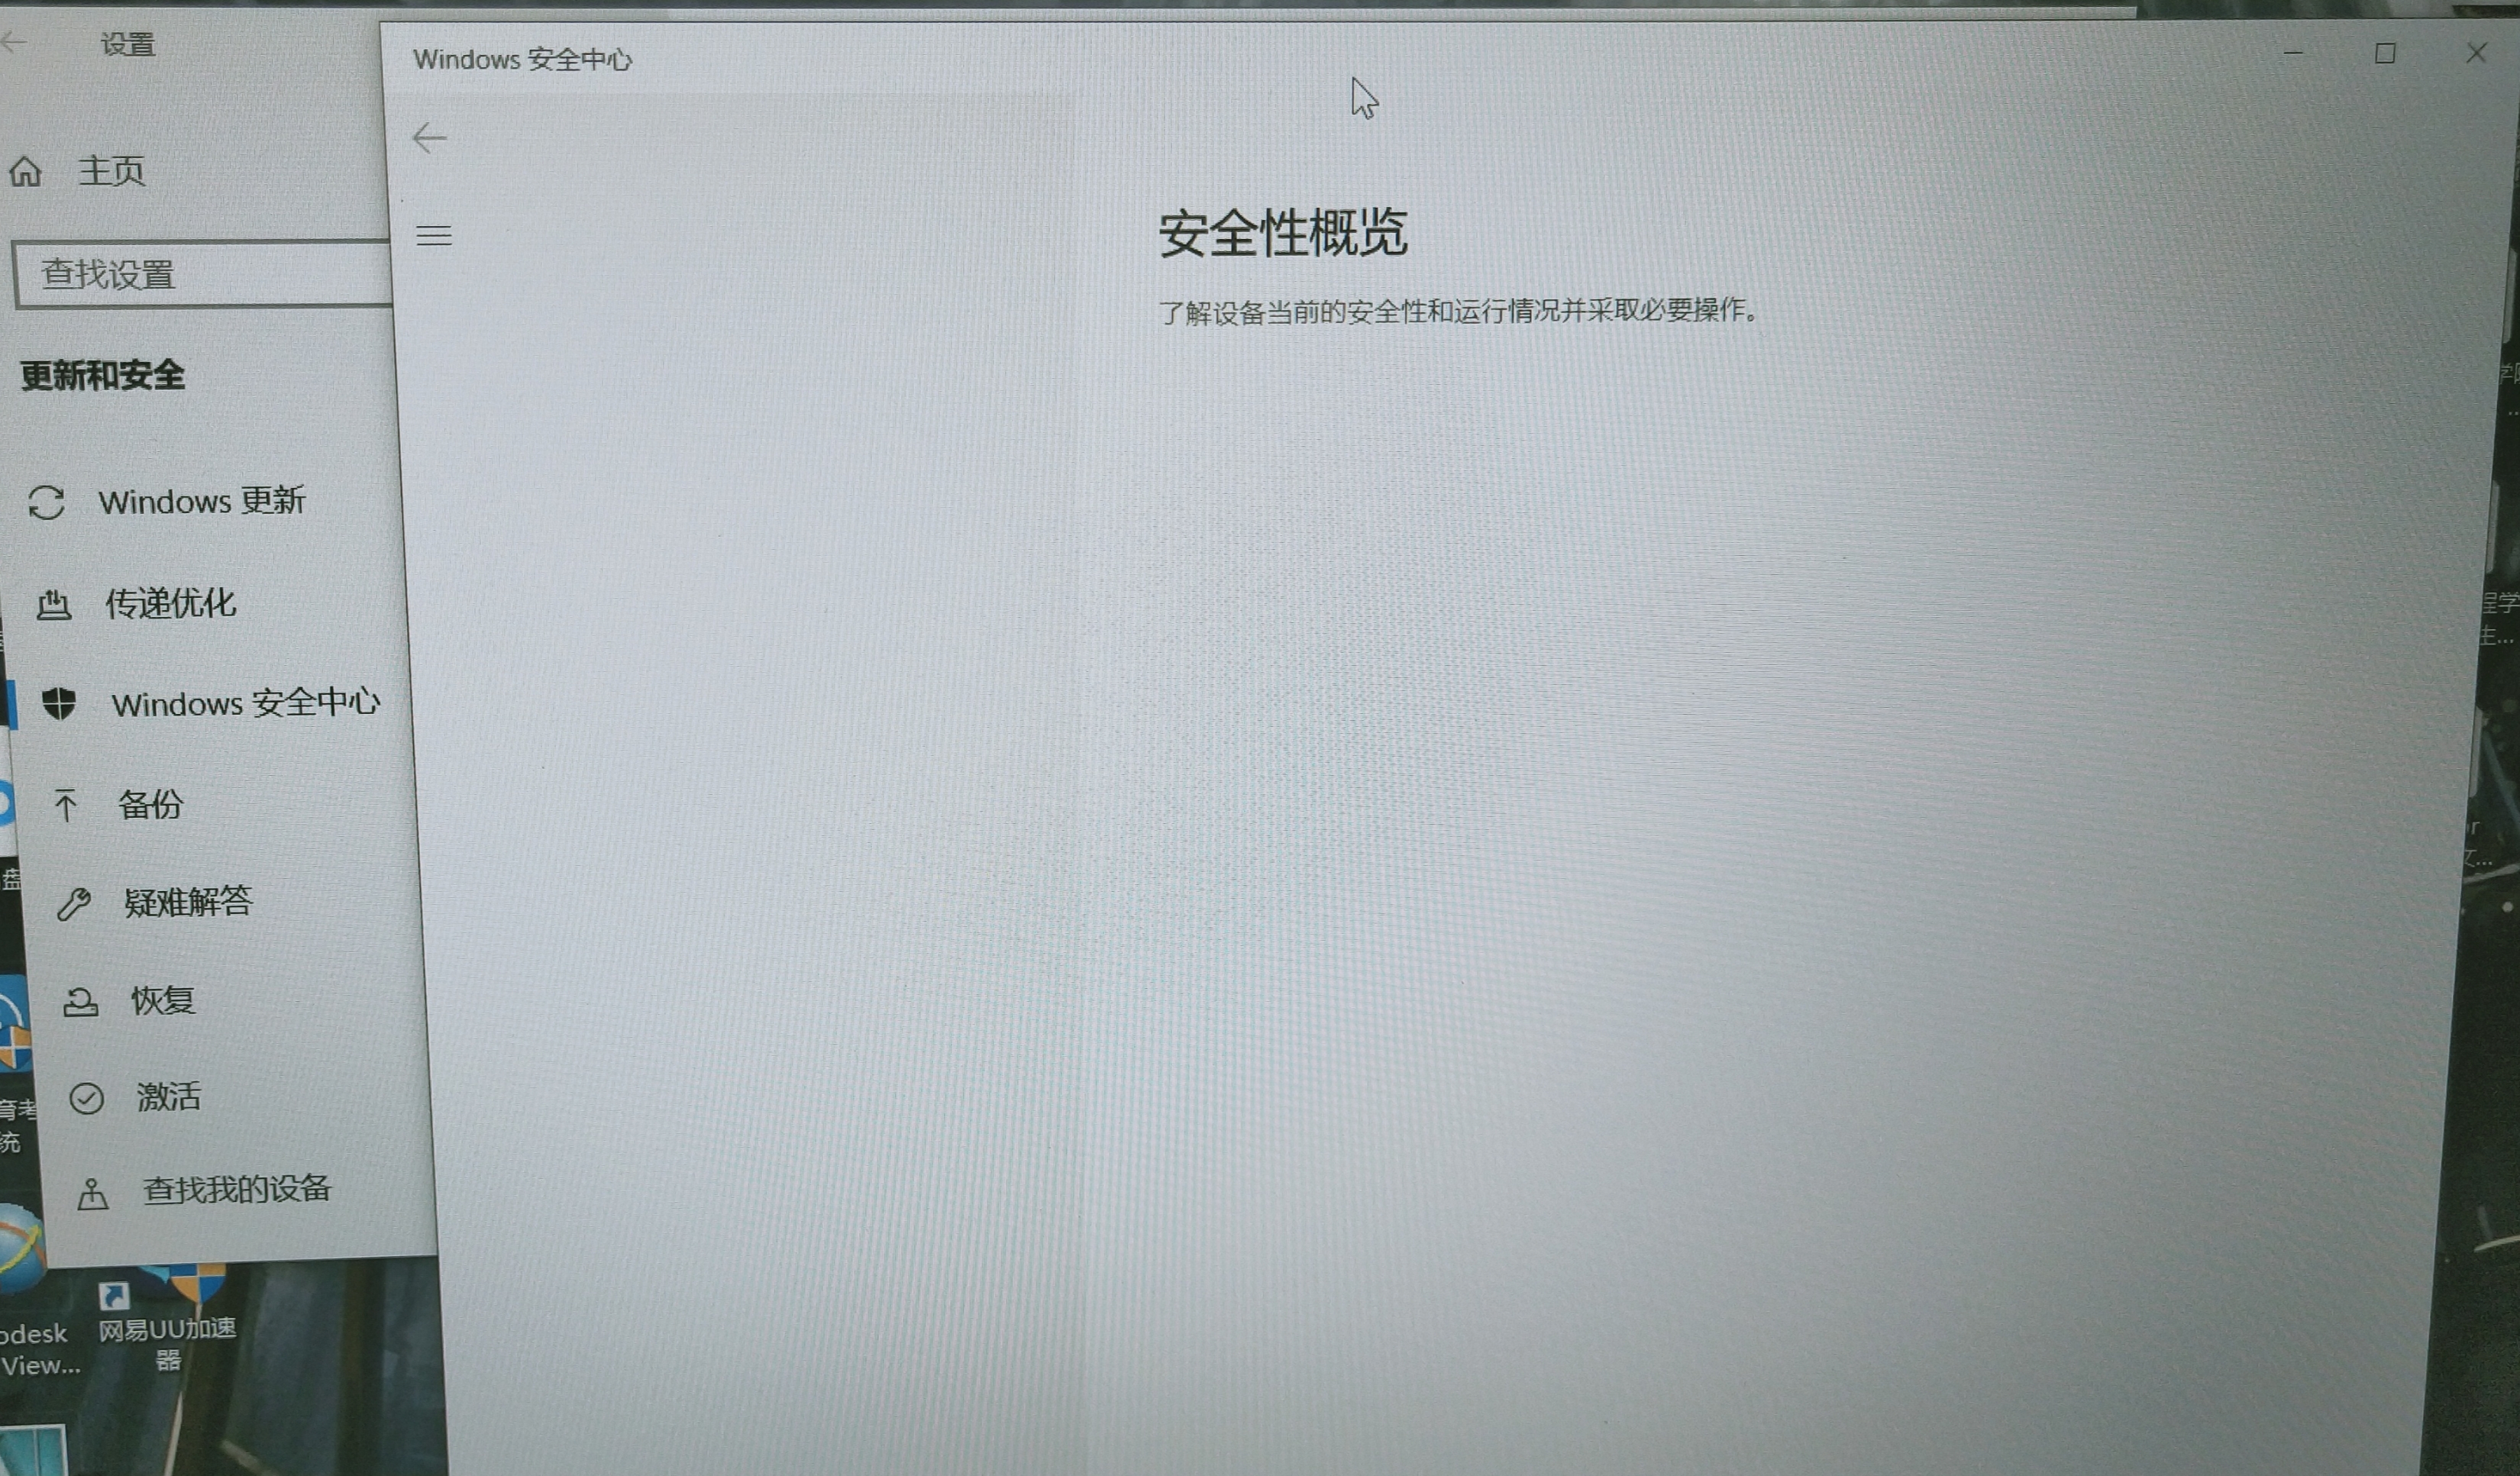Focus the 查找设置 search box
This screenshot has width=2520, height=1476.
[203, 274]
